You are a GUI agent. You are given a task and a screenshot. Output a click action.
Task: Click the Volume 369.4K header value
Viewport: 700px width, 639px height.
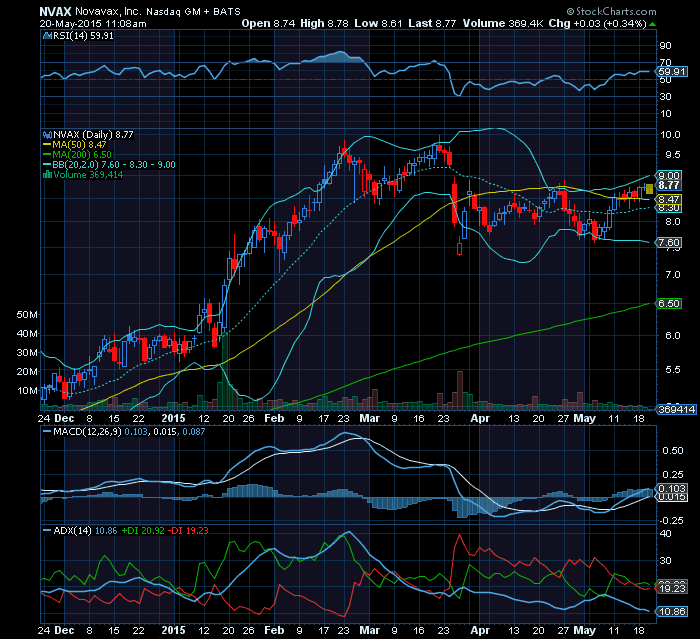[x=503, y=24]
